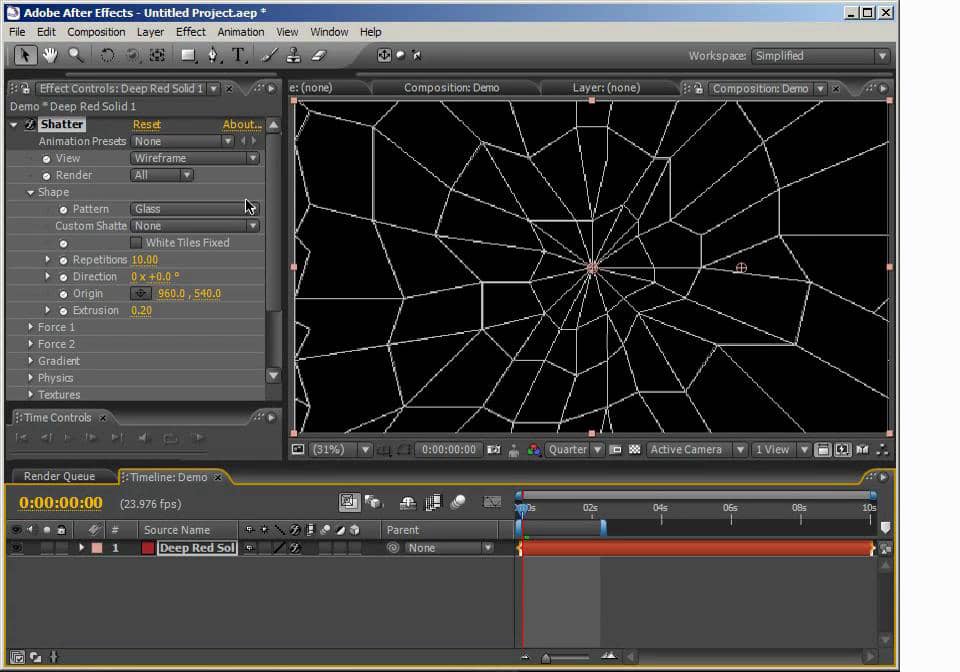Select the Rotation tool
Screen dimensions: 960x672
click(107, 55)
